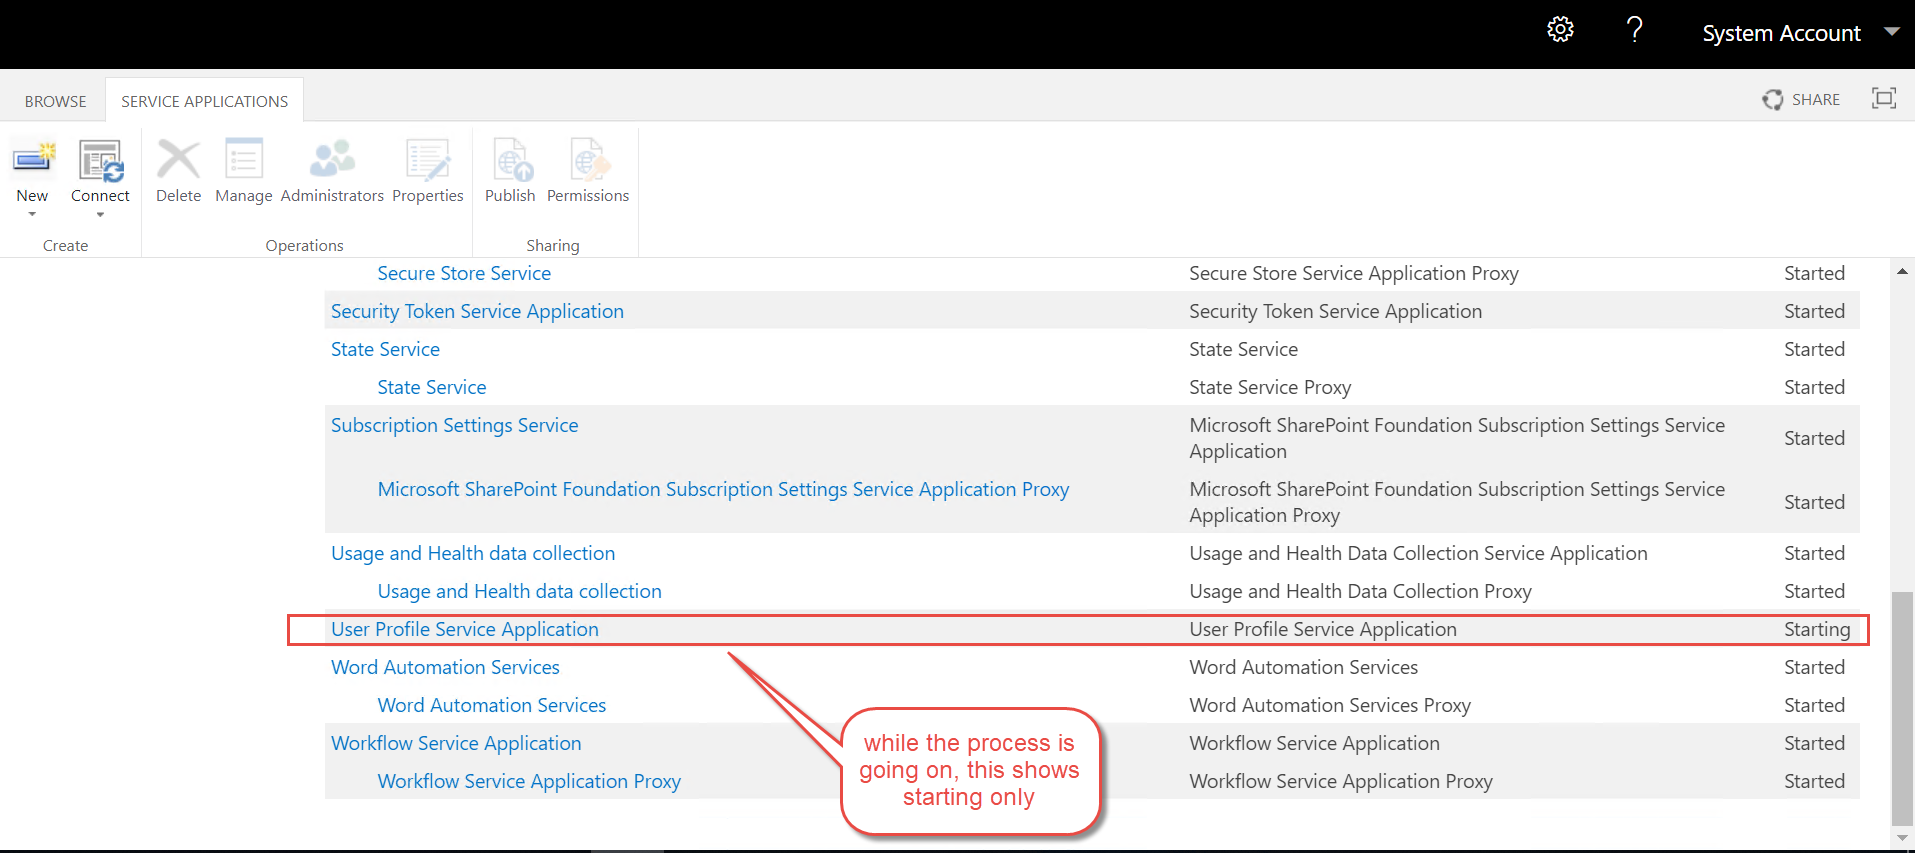
Task: Select 'Secure Store Service Application Proxy' type text
Action: click(1354, 273)
